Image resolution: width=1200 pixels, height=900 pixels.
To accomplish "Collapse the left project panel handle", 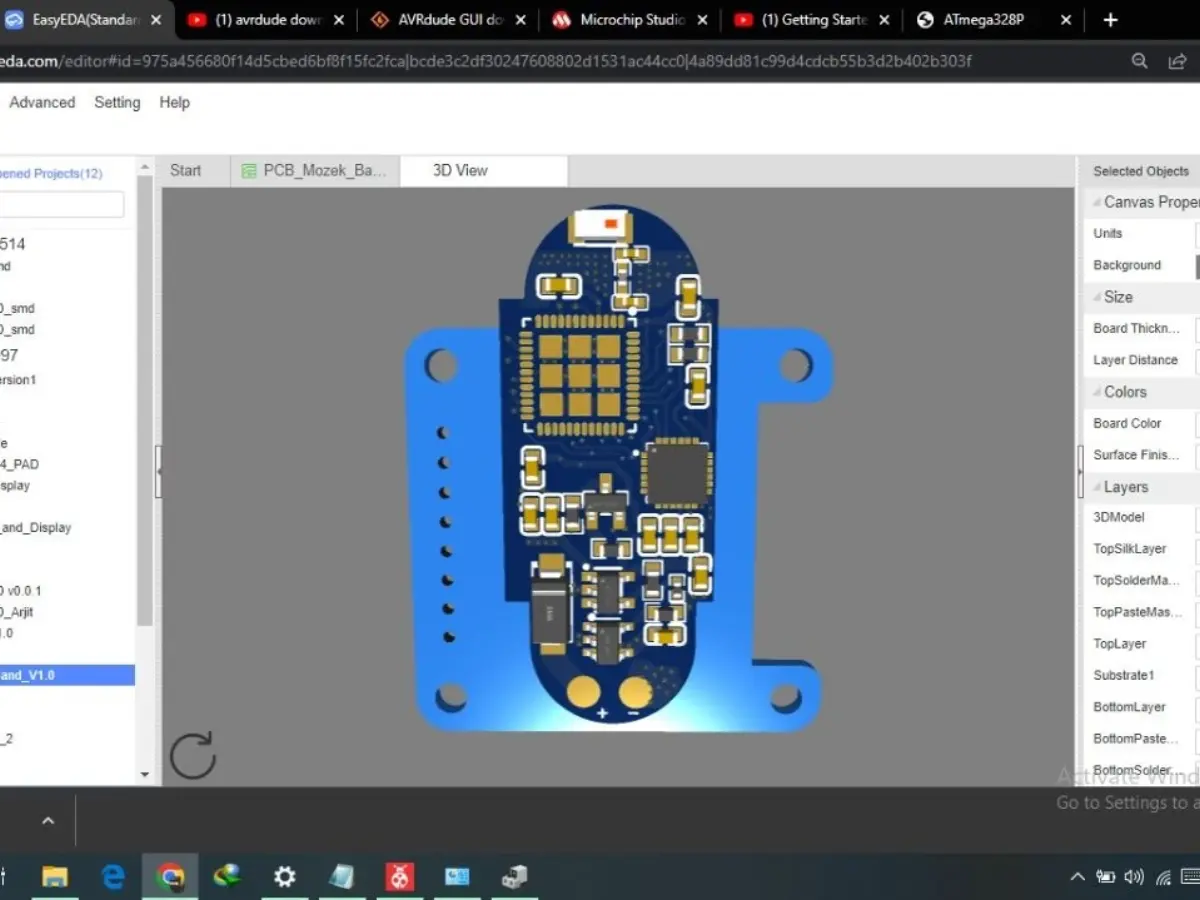I will [x=158, y=471].
